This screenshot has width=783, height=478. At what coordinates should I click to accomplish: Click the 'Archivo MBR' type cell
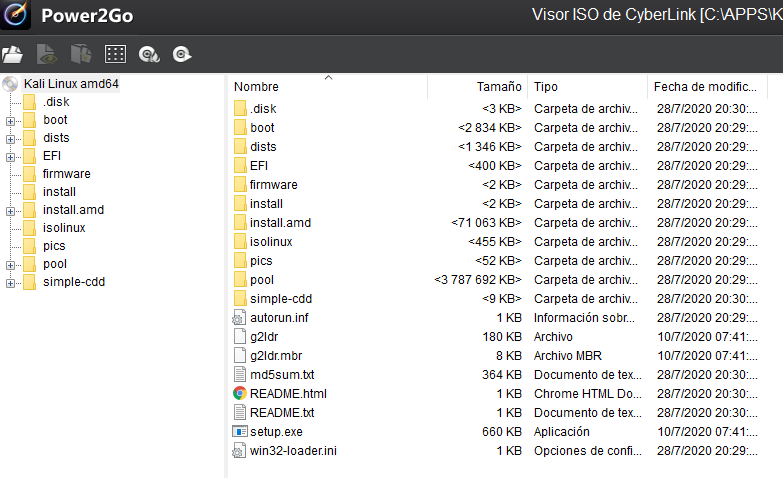click(x=568, y=356)
